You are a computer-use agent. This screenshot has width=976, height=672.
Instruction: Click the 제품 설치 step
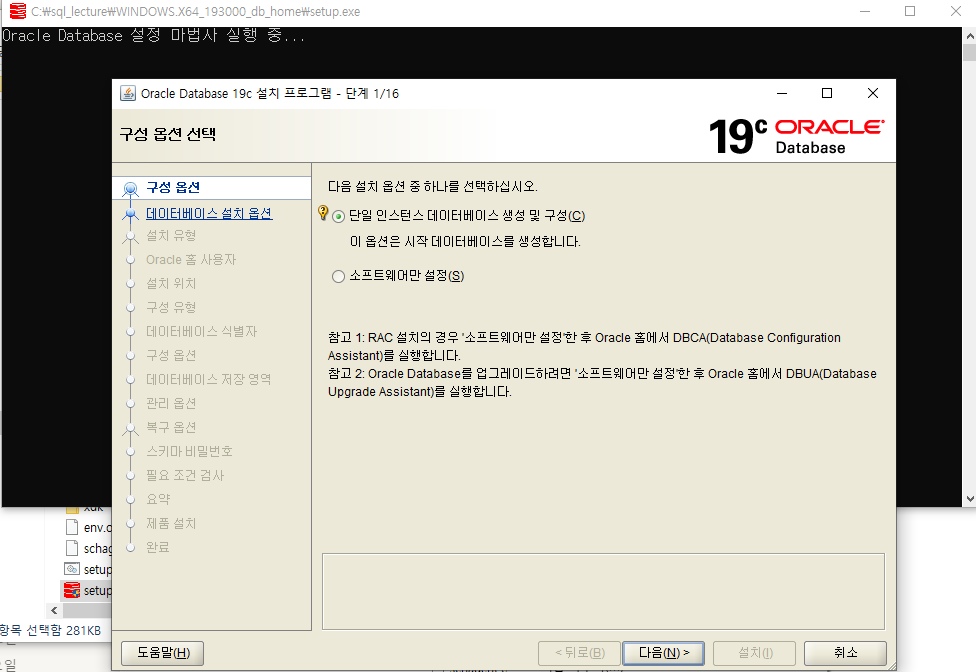click(171, 523)
